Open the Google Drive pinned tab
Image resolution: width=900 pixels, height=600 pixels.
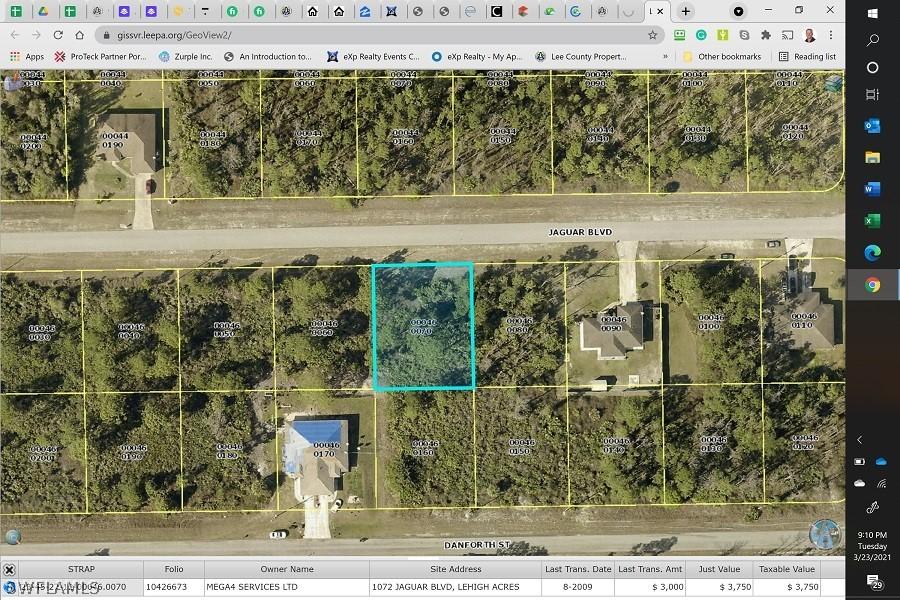point(43,12)
